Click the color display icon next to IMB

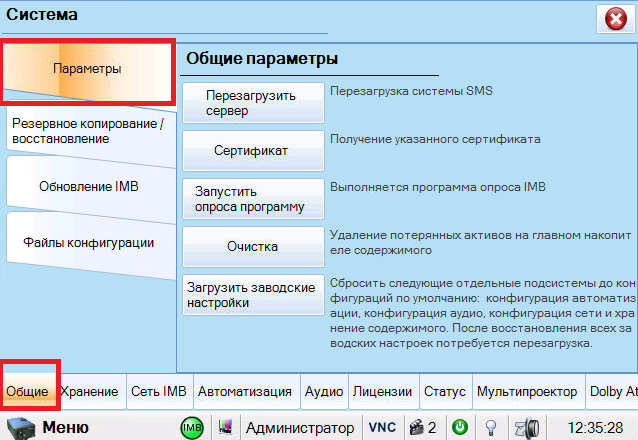click(224, 428)
